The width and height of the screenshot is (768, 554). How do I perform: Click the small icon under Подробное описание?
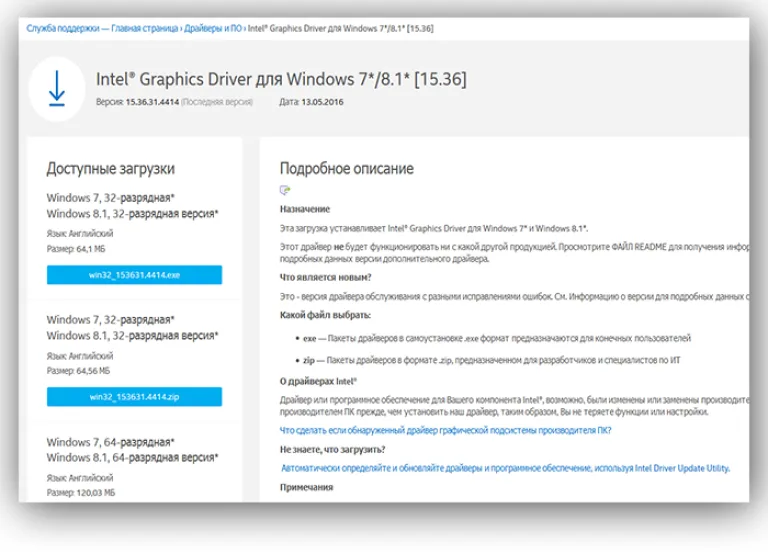tap(285, 190)
